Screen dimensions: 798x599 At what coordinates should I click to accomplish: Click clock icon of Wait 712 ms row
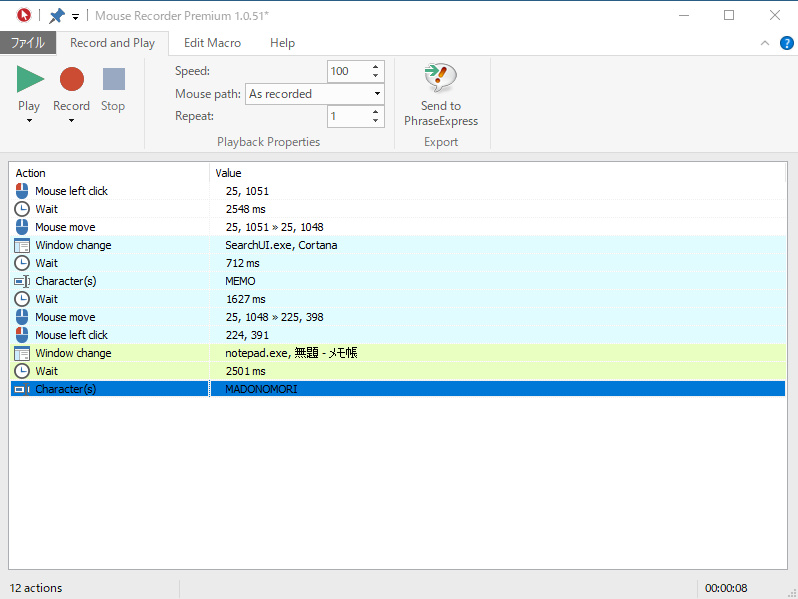pos(22,263)
